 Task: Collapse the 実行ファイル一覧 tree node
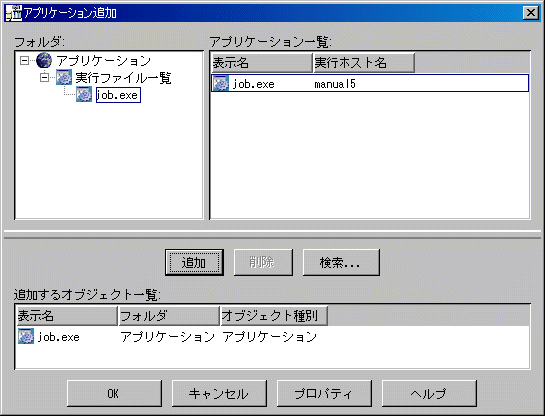(44, 77)
